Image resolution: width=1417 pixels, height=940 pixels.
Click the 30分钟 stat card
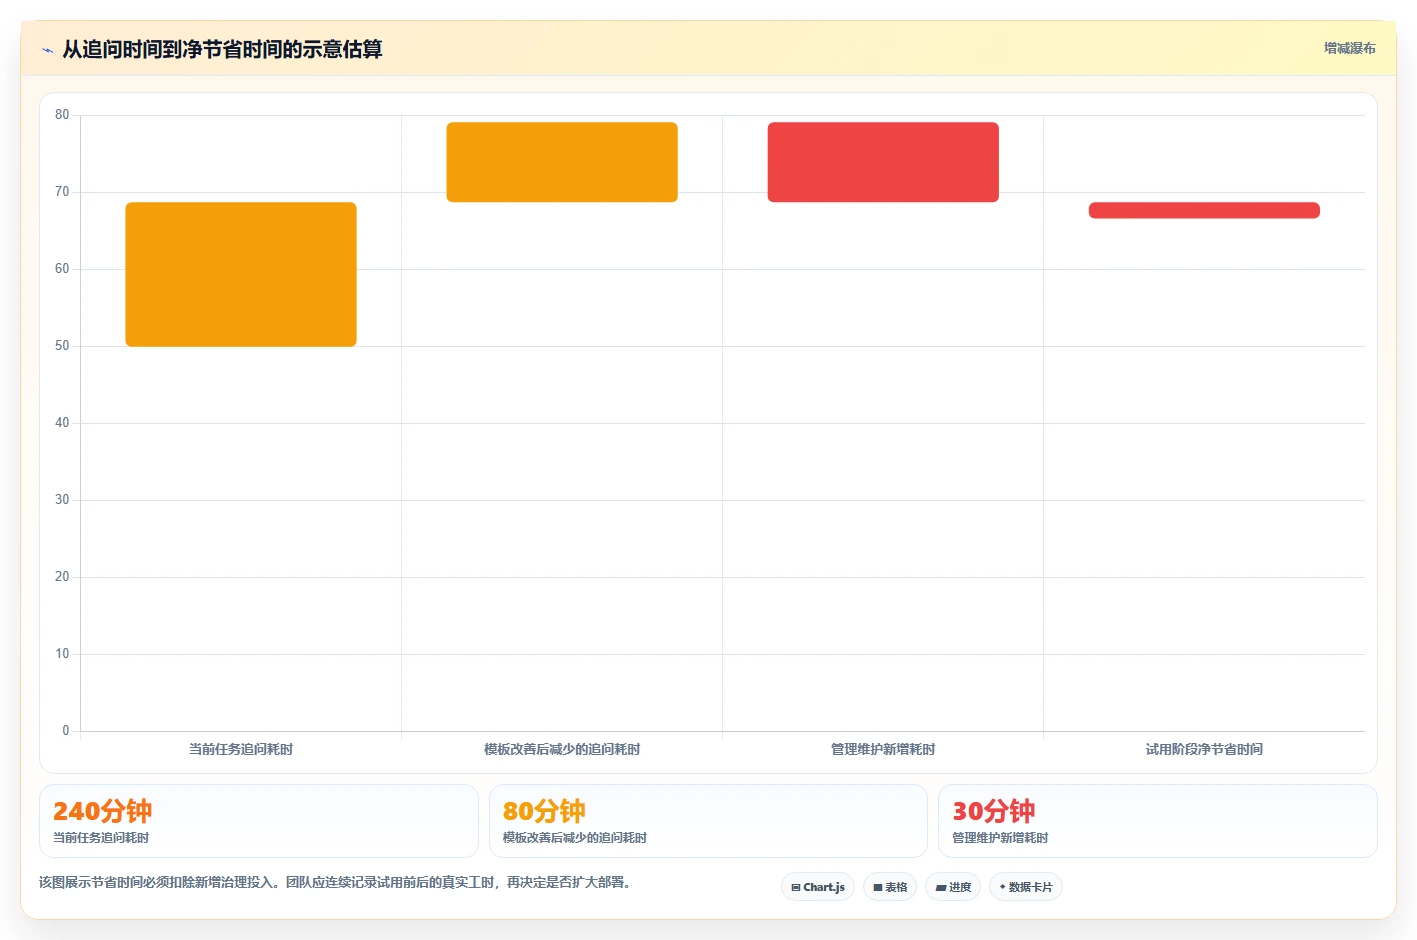click(1158, 821)
